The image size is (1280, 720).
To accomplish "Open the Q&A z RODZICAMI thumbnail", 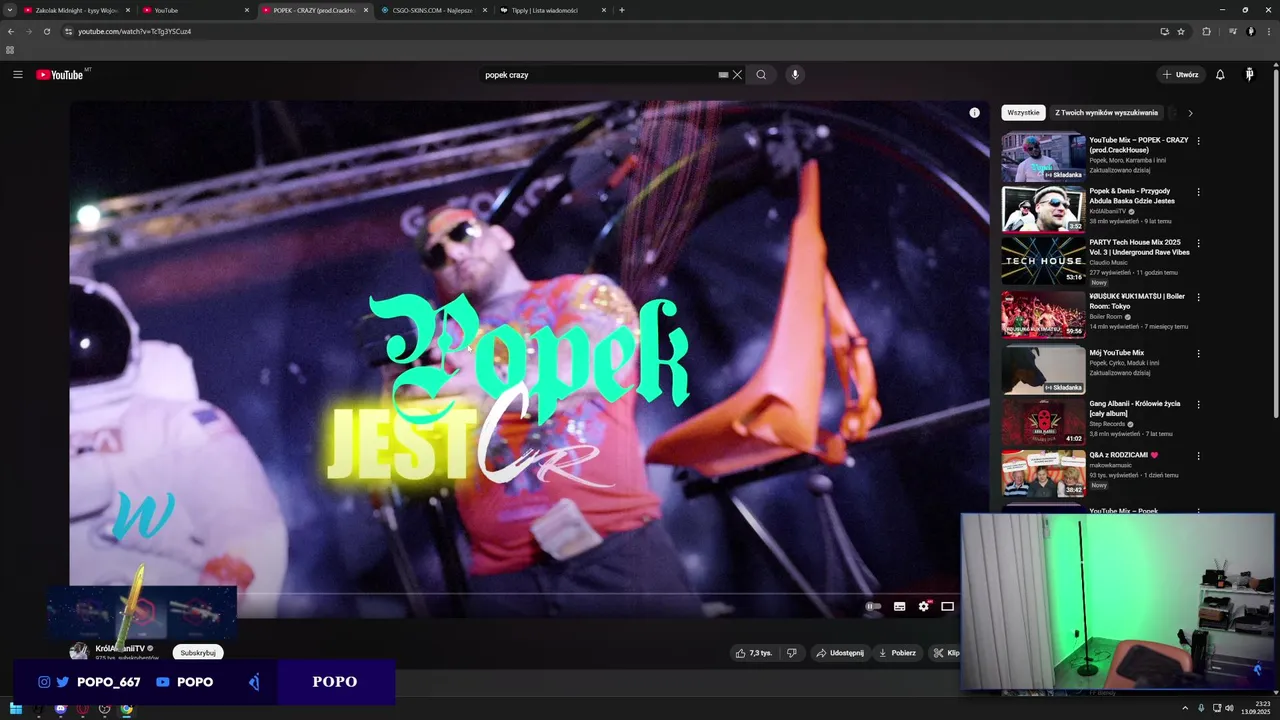I will pos(1043,473).
